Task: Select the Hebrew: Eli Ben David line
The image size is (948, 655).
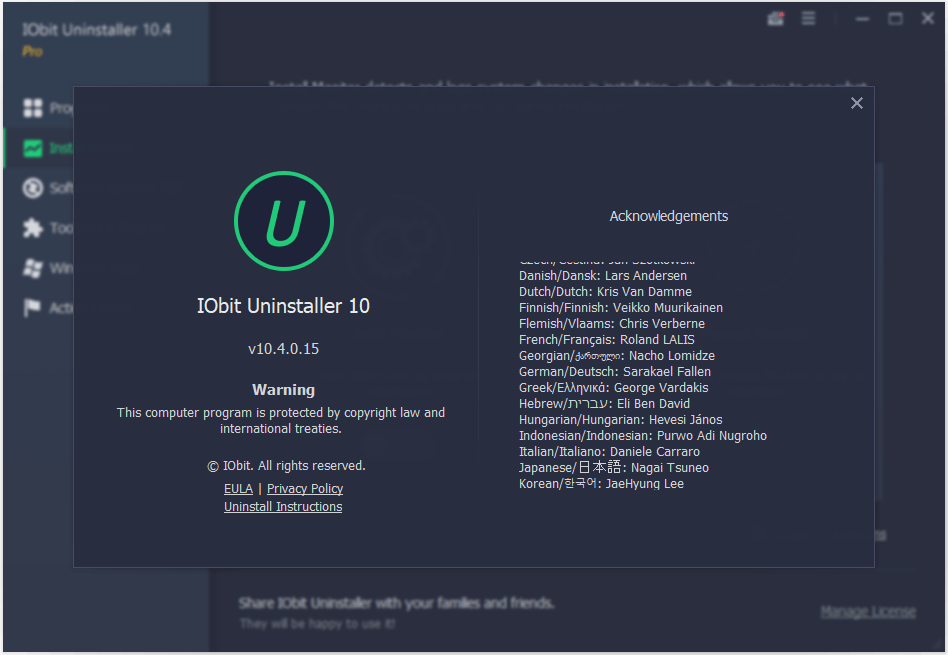Action: coord(605,403)
